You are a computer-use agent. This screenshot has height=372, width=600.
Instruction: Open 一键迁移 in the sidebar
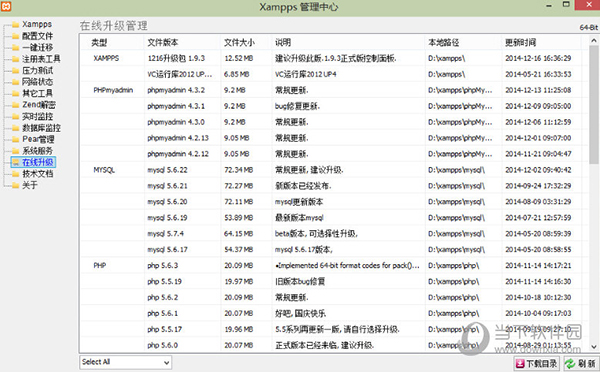37,47
